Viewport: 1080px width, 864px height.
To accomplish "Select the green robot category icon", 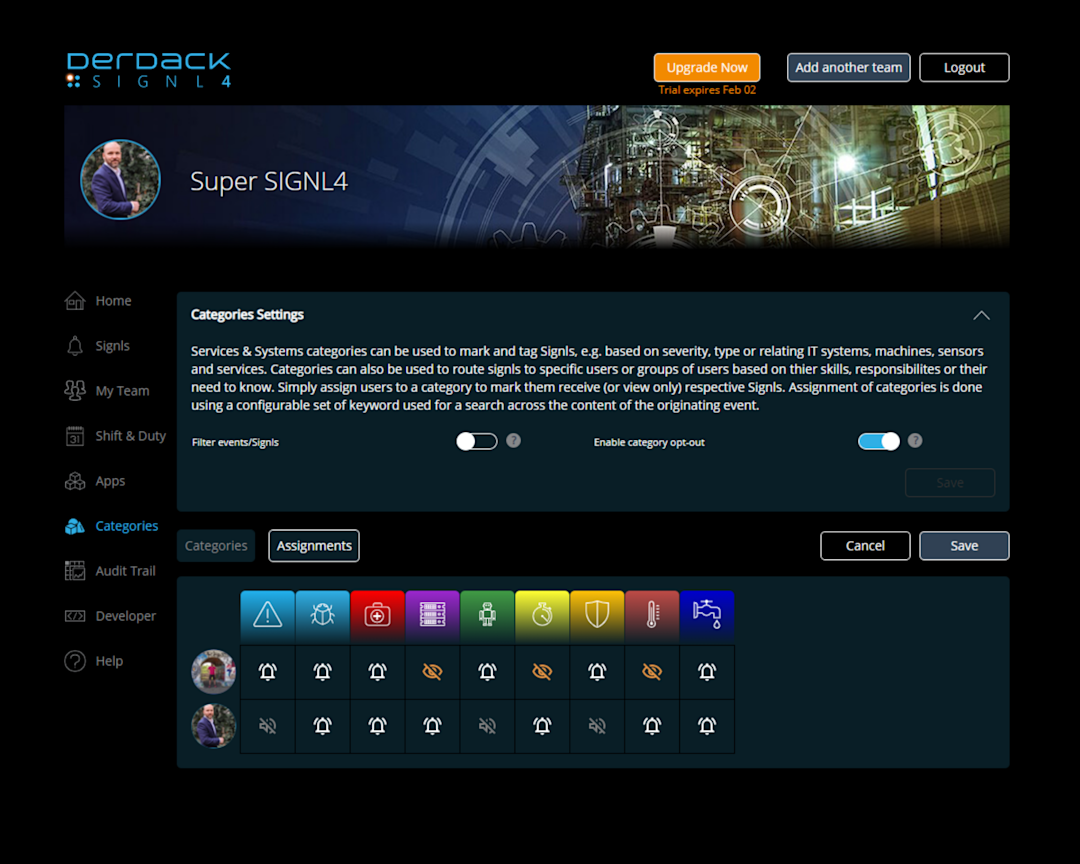I will pos(487,613).
